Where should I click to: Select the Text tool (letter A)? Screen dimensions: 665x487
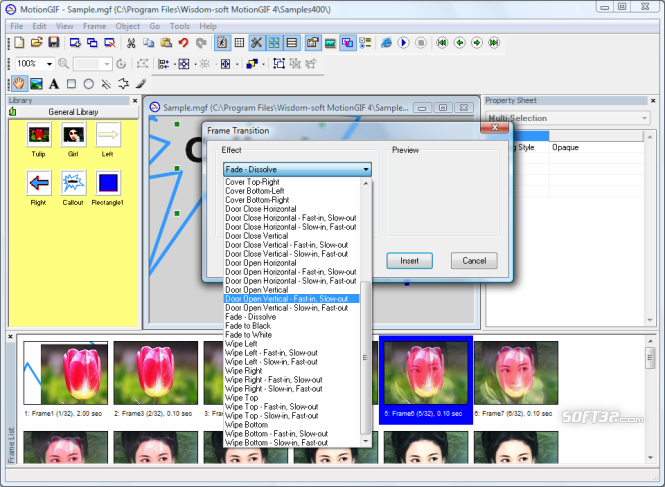coord(54,84)
